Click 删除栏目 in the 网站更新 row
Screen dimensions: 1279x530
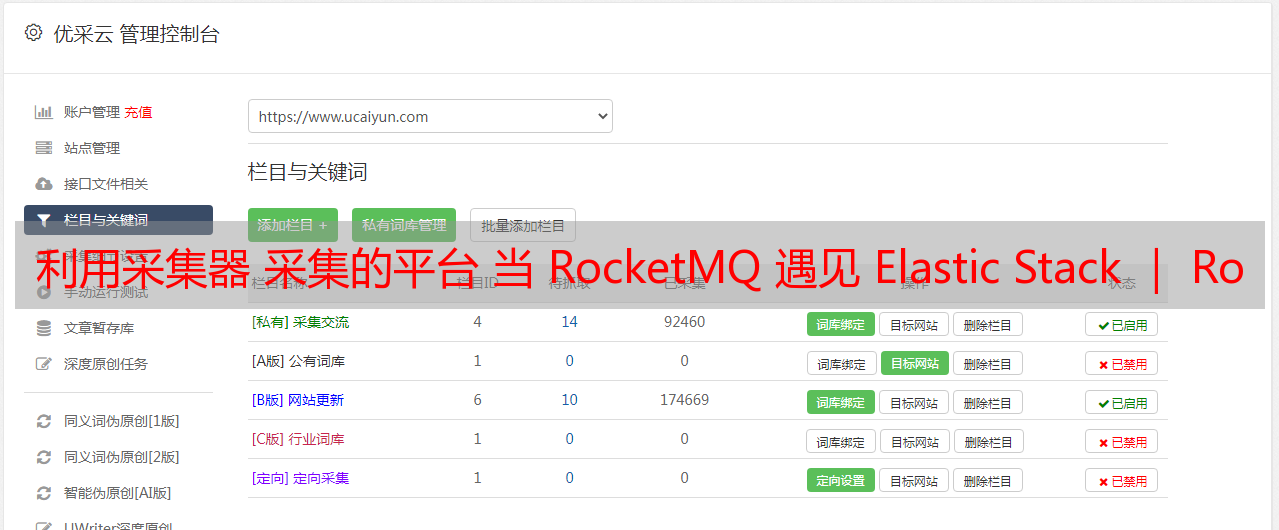pyautogui.click(x=988, y=402)
